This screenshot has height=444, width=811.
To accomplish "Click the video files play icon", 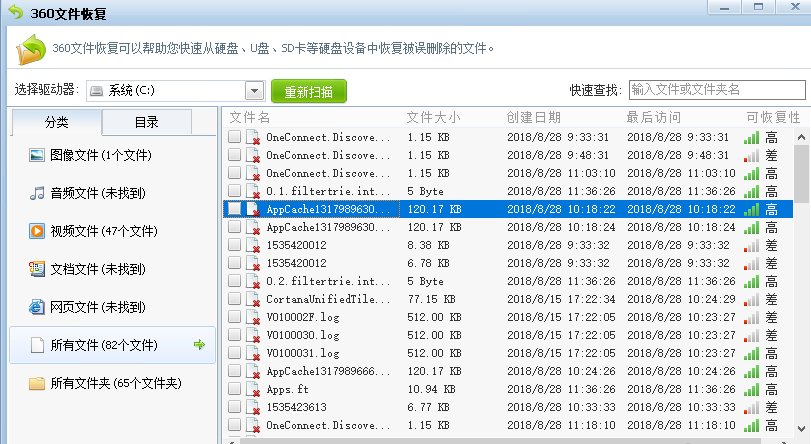I will coord(37,231).
